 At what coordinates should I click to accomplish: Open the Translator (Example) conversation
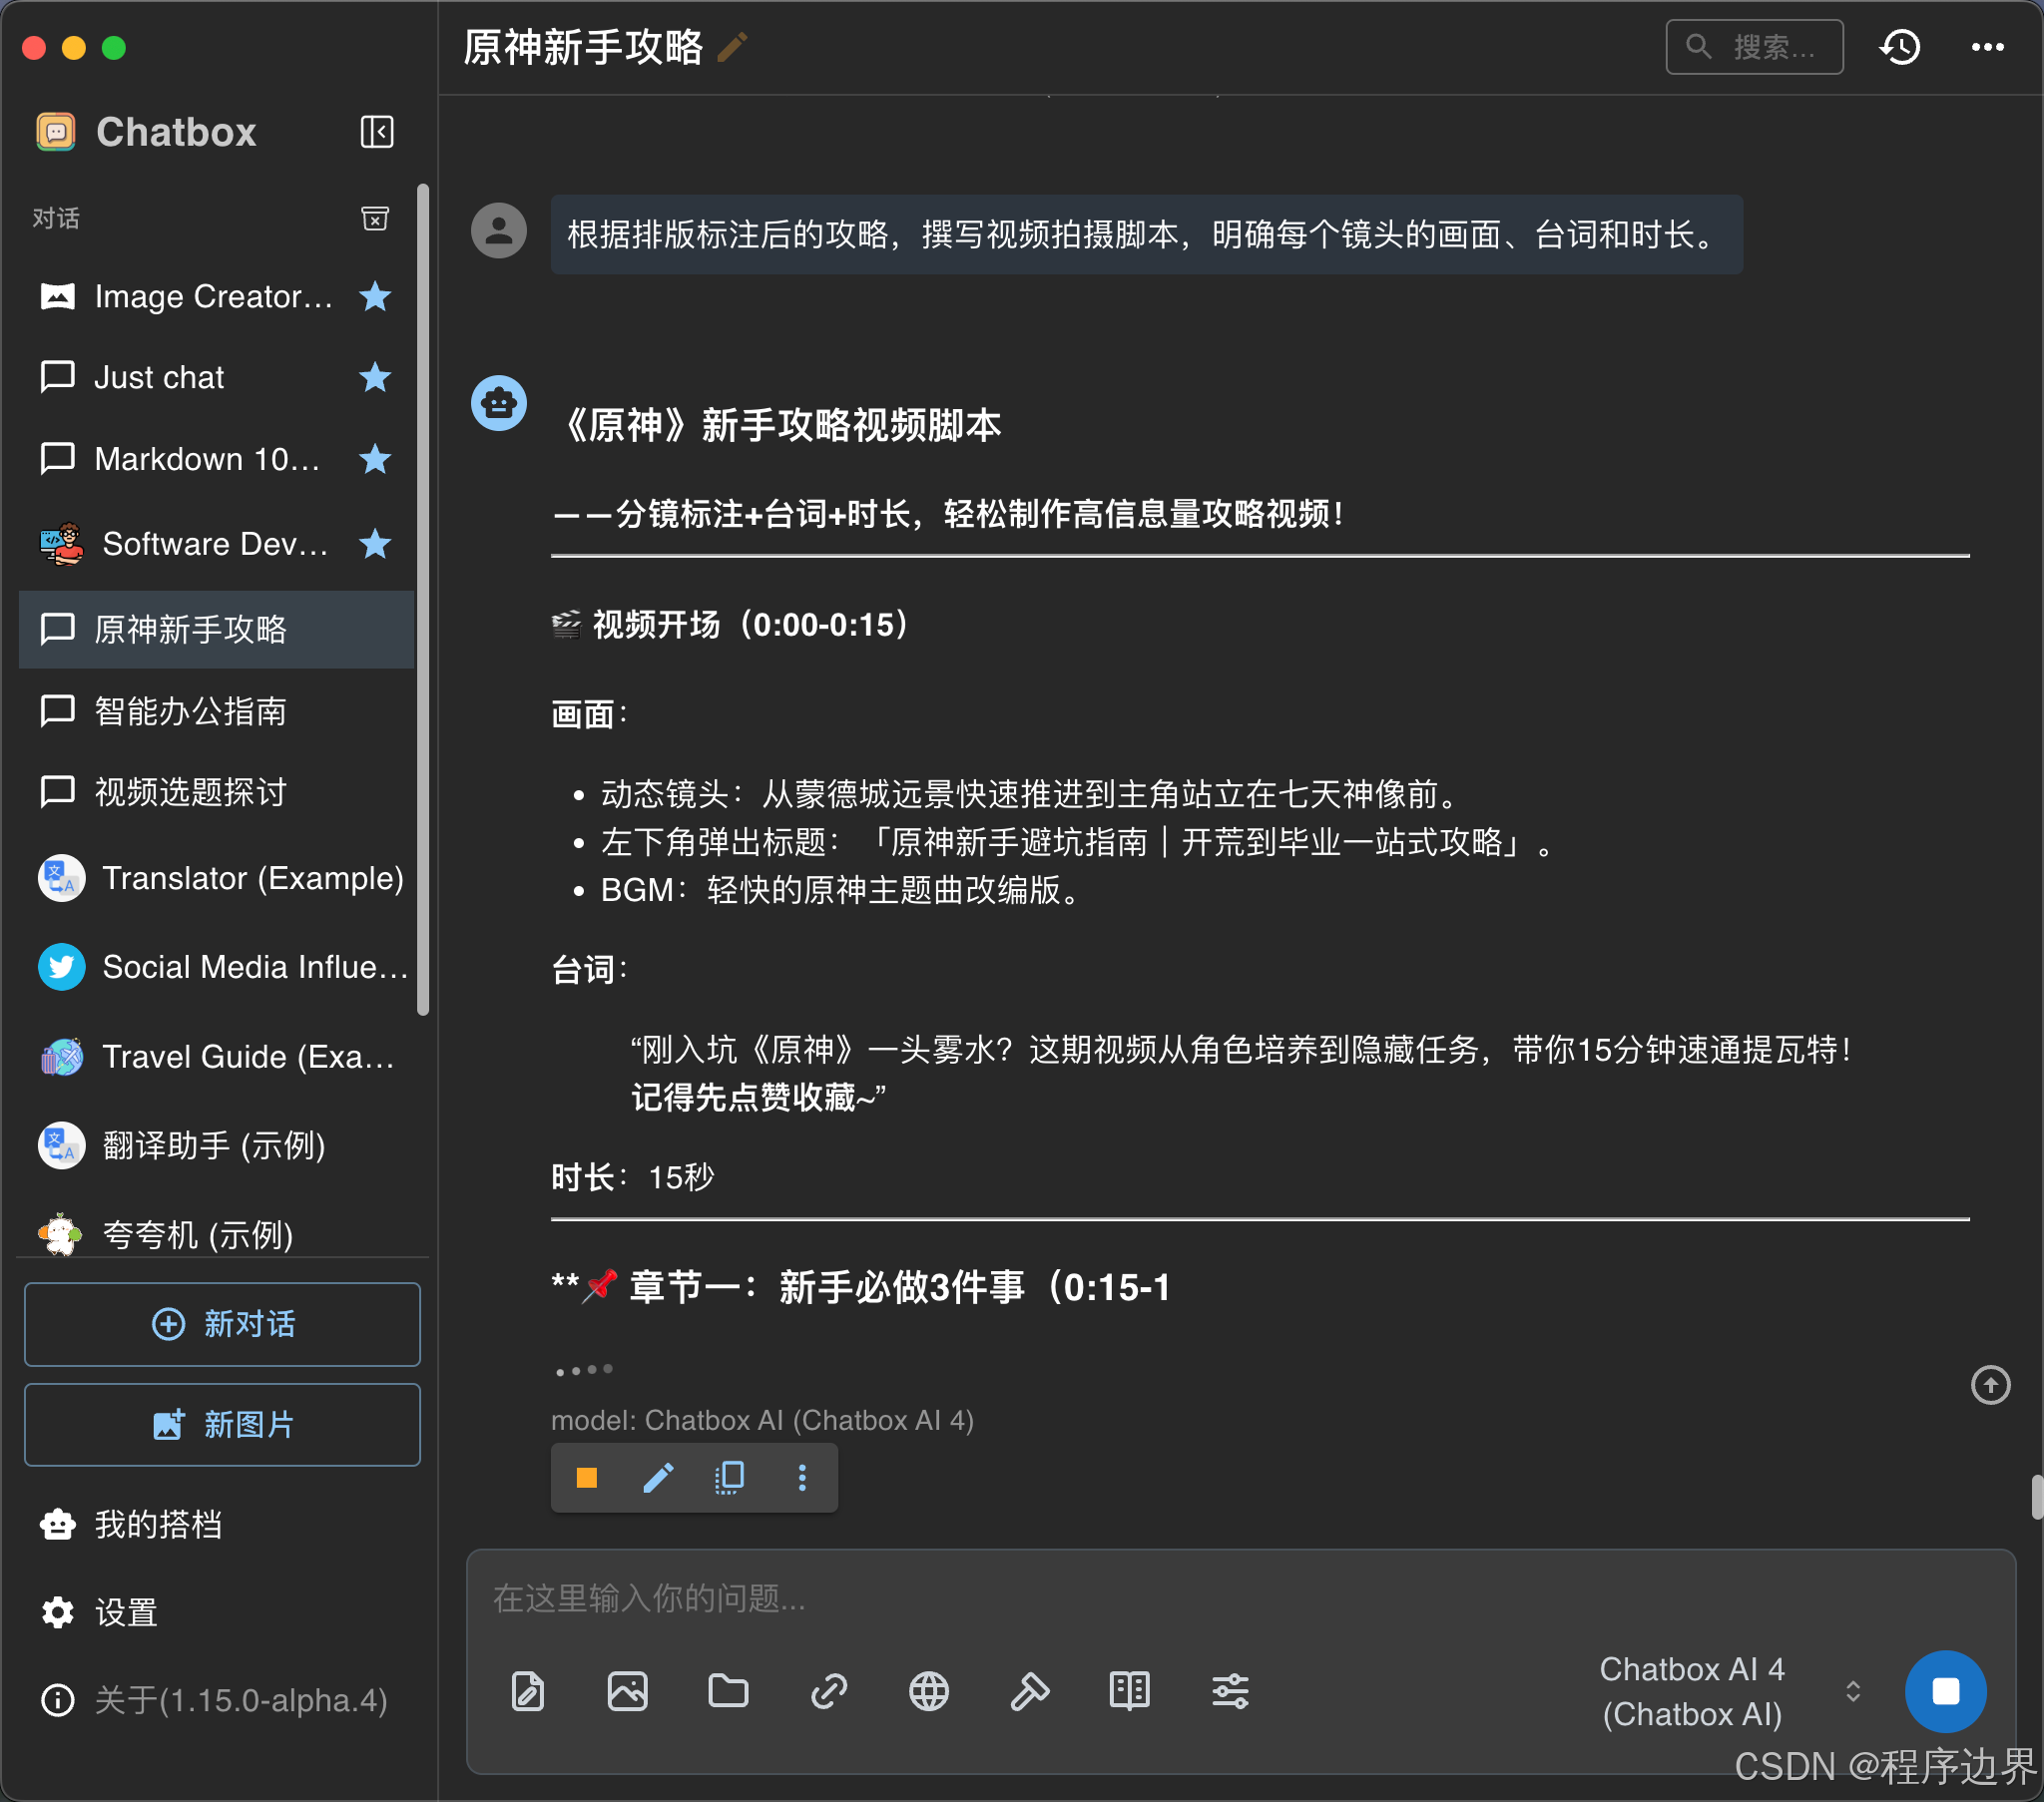(x=216, y=878)
